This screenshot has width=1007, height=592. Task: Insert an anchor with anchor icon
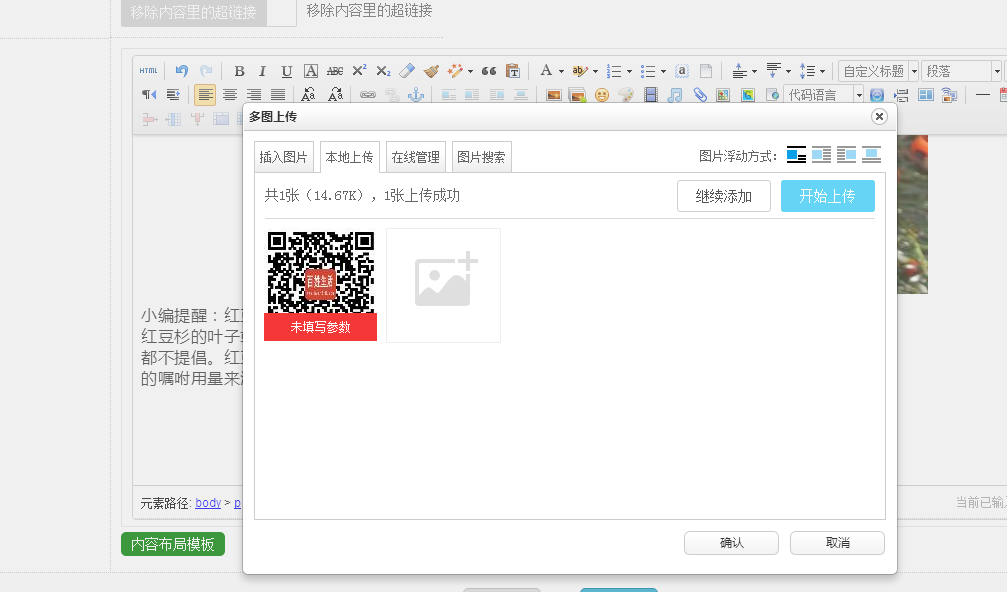[417, 95]
